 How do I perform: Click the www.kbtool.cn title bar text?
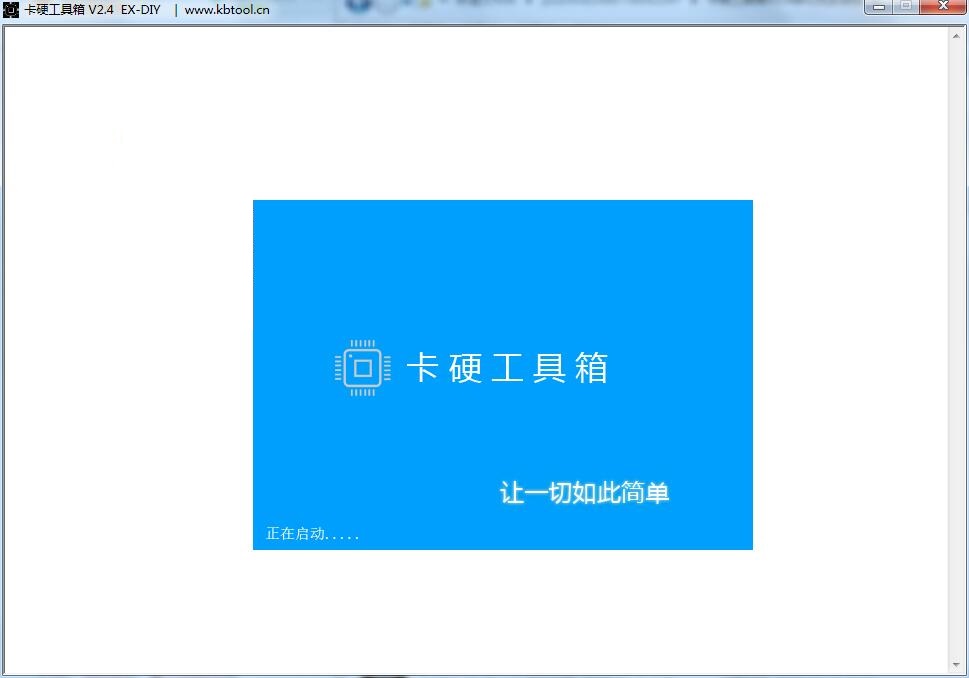pos(227,10)
